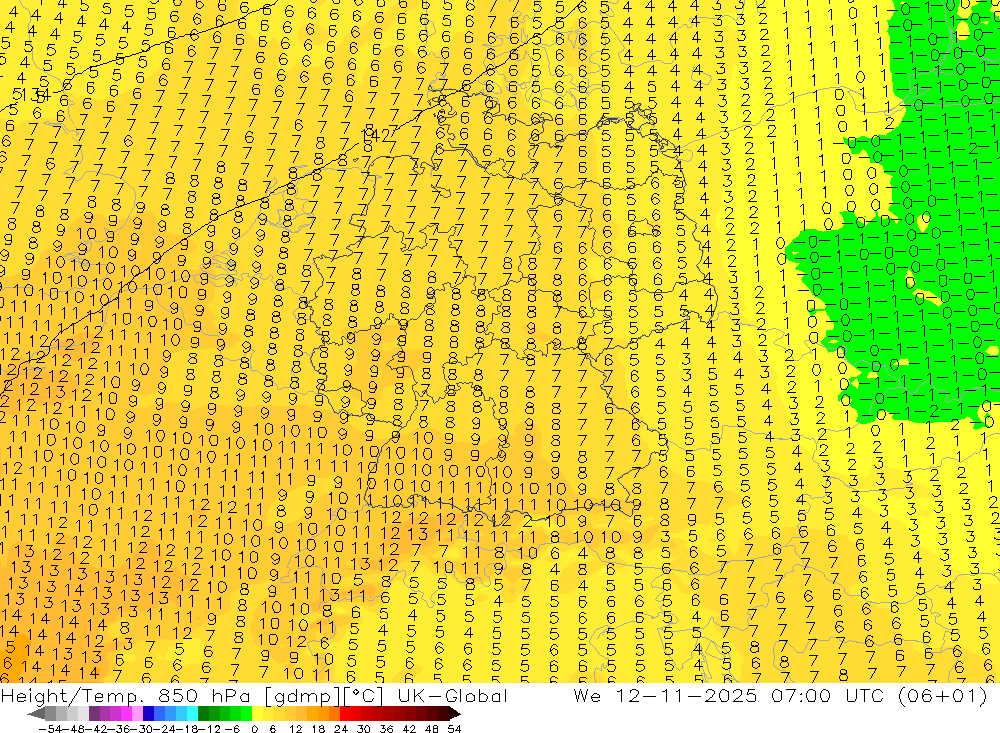Click the '0' legend scale value
The image size is (1000, 733).
coord(254,729)
